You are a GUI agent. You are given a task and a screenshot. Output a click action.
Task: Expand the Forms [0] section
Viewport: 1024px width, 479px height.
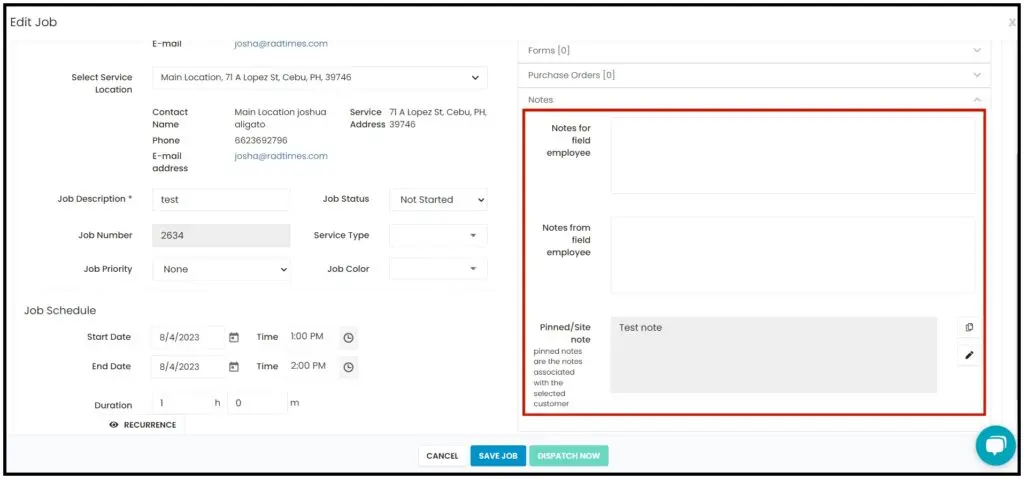coord(754,50)
